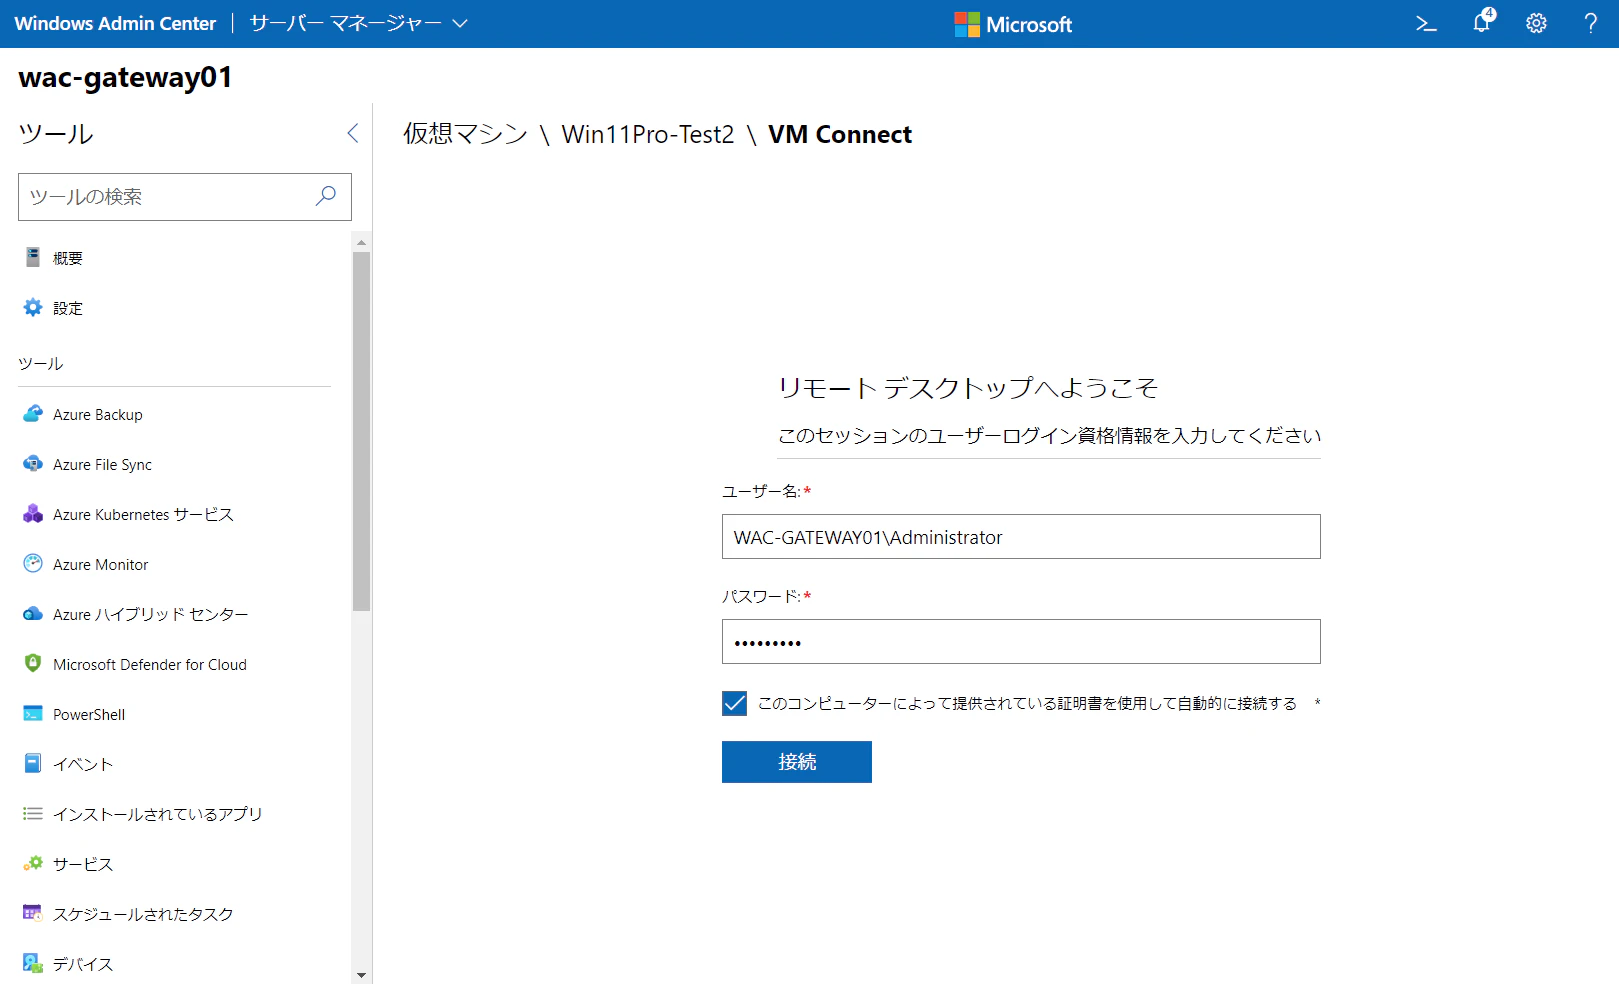Uncheck the automatic certificate connection checkbox

pos(734,703)
